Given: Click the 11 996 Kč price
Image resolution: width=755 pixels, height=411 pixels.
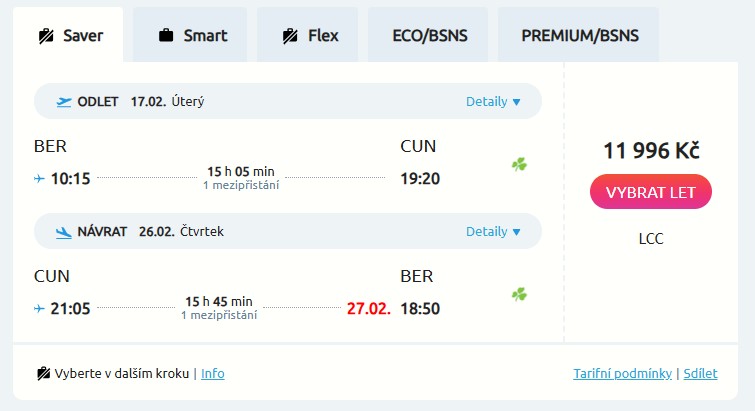Looking at the screenshot, I should (x=651, y=150).
